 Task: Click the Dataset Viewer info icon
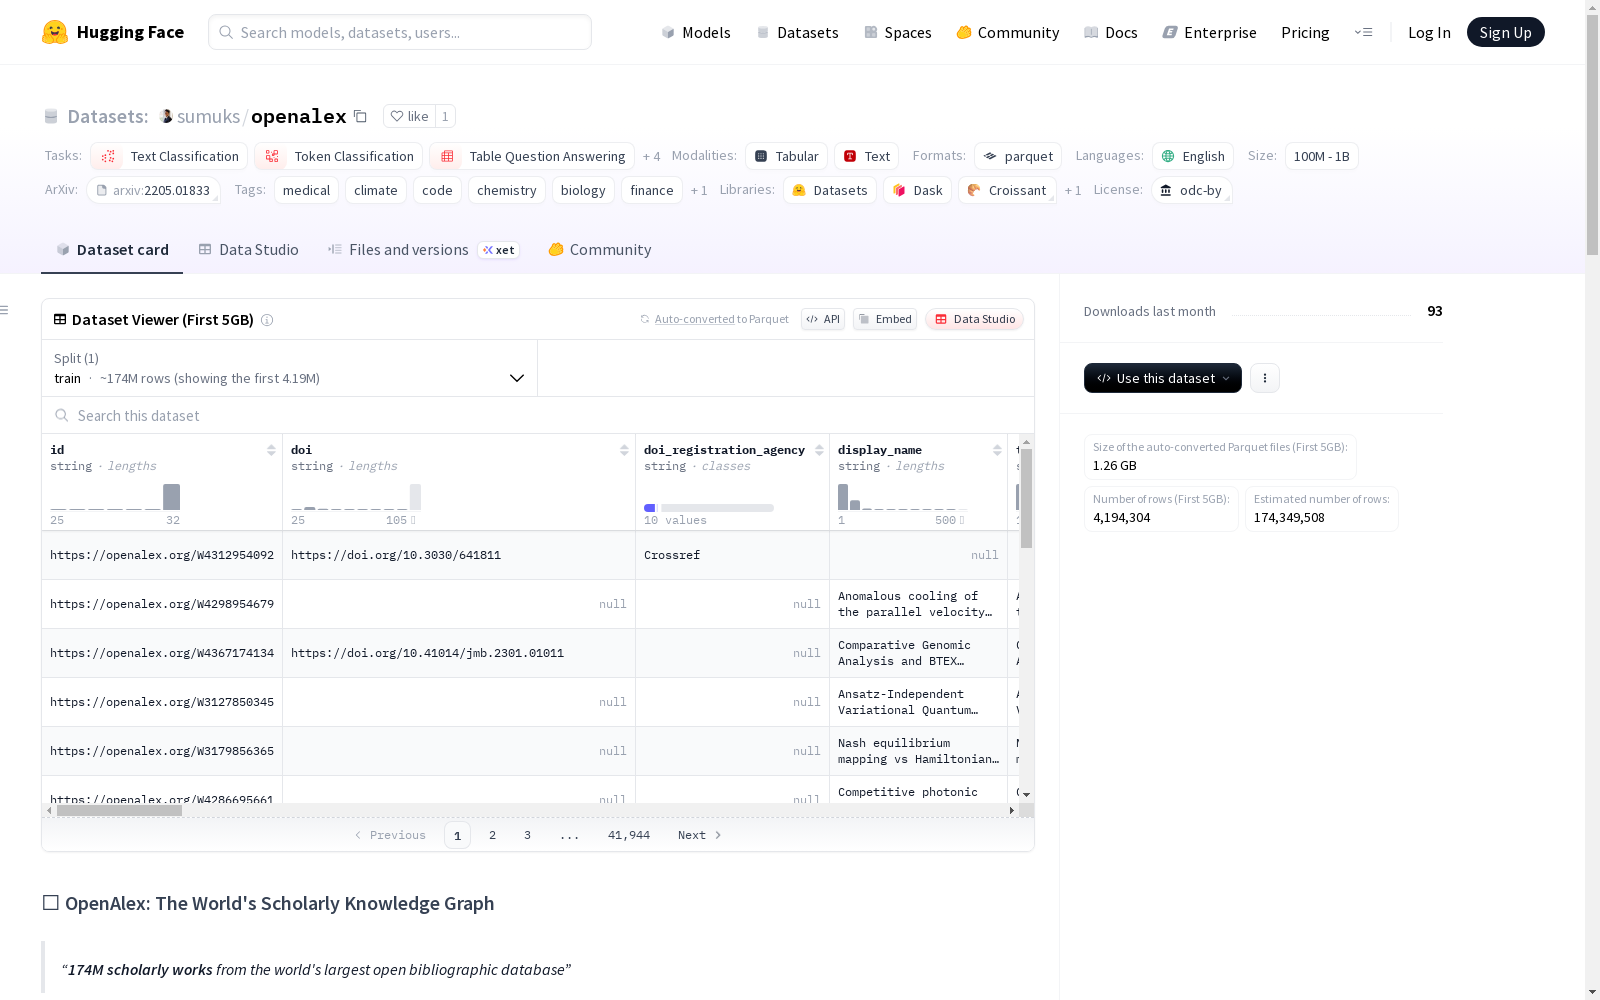(x=267, y=320)
